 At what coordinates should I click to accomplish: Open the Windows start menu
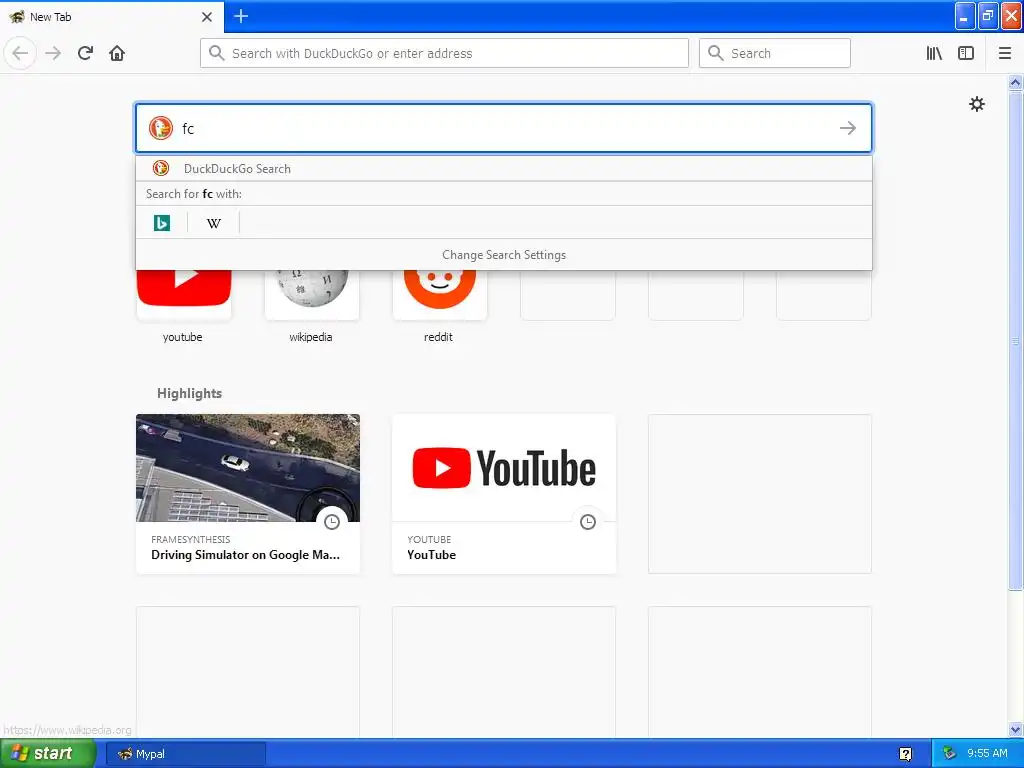[x=47, y=753]
